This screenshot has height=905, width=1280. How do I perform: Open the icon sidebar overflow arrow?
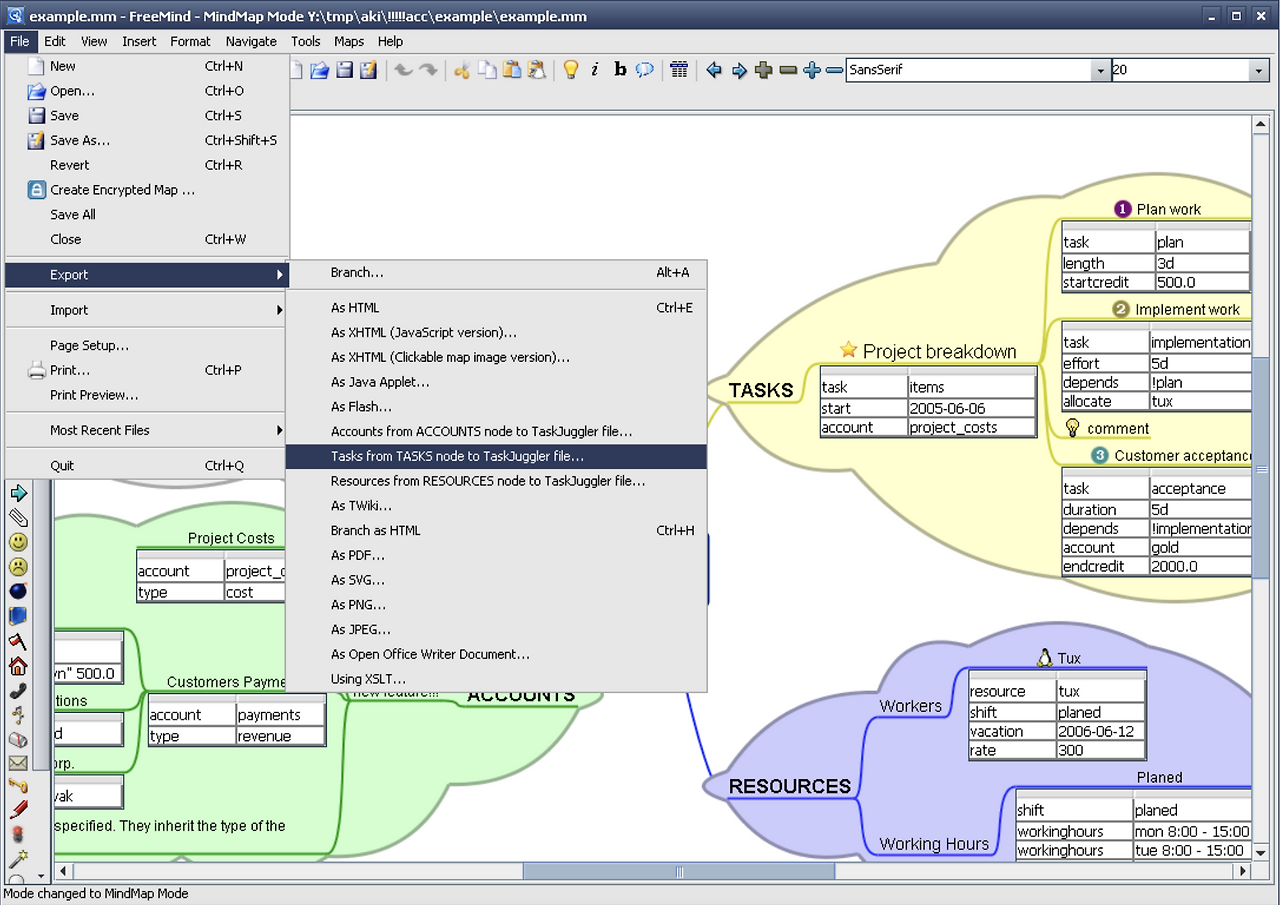pos(40,875)
